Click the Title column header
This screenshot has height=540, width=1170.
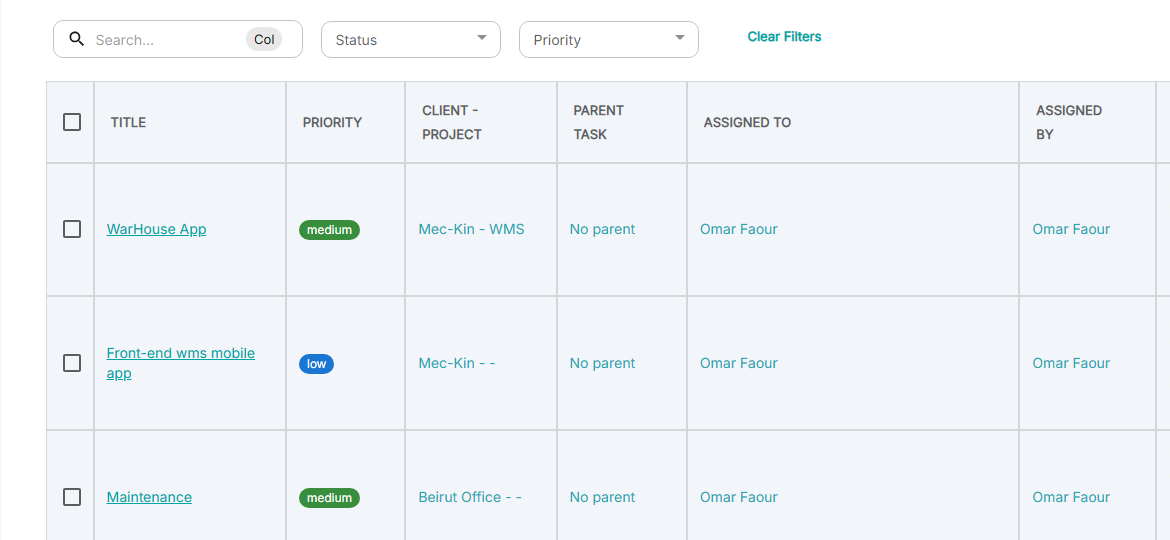point(128,122)
